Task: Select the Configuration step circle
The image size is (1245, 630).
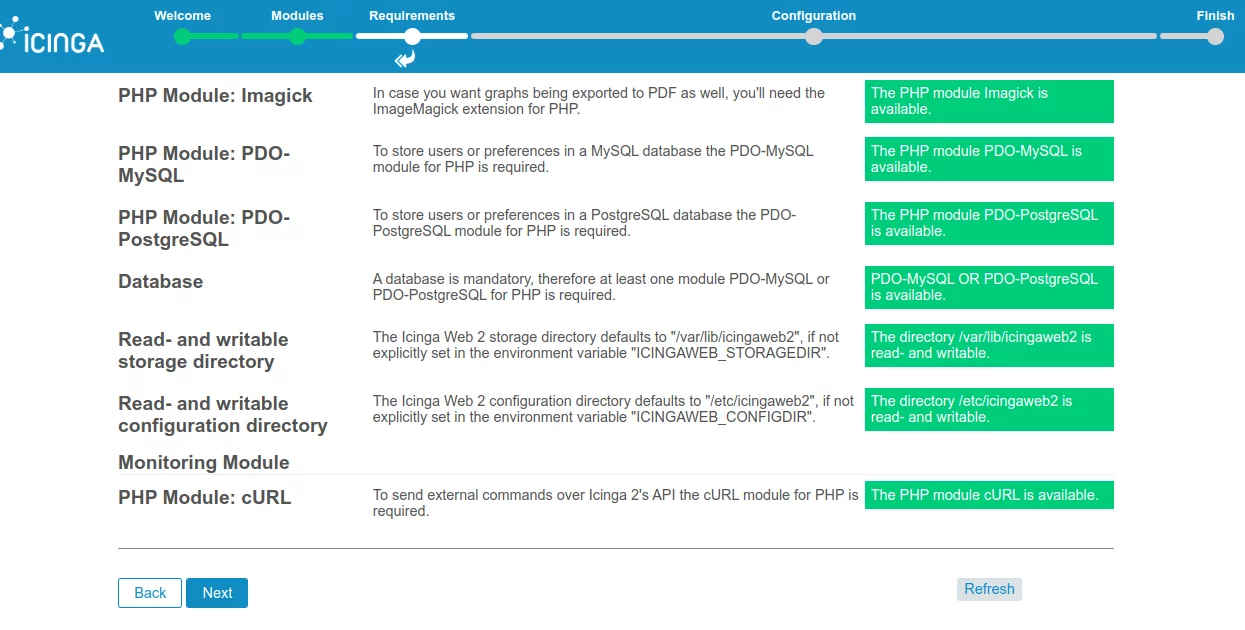Action: (x=814, y=37)
